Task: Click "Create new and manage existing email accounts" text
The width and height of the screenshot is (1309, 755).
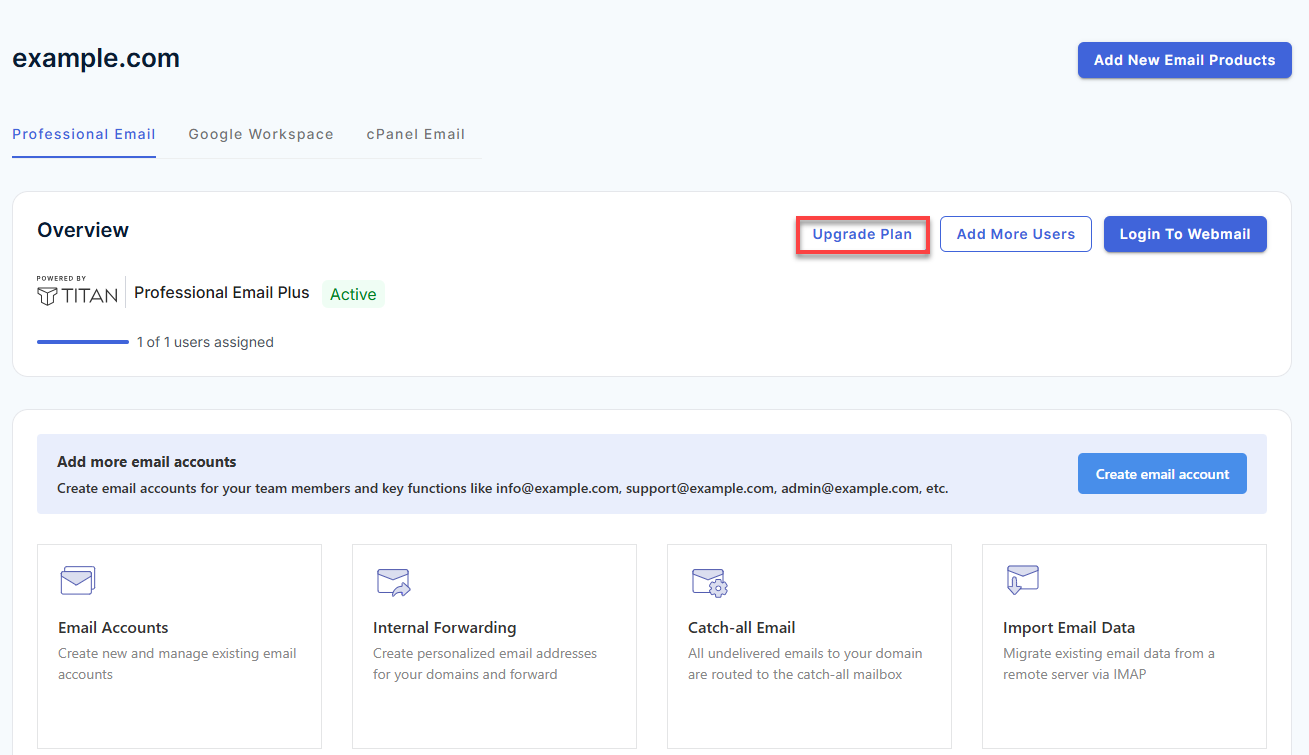Action: (177, 664)
